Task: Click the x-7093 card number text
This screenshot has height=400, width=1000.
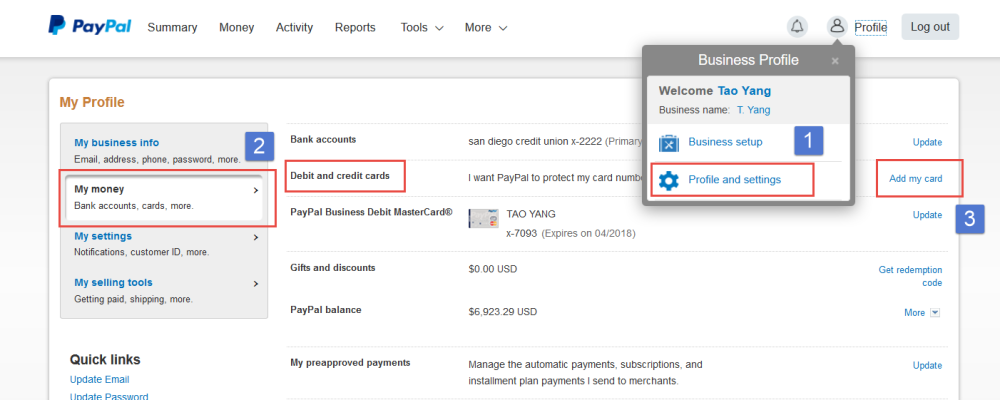Action: pos(522,233)
